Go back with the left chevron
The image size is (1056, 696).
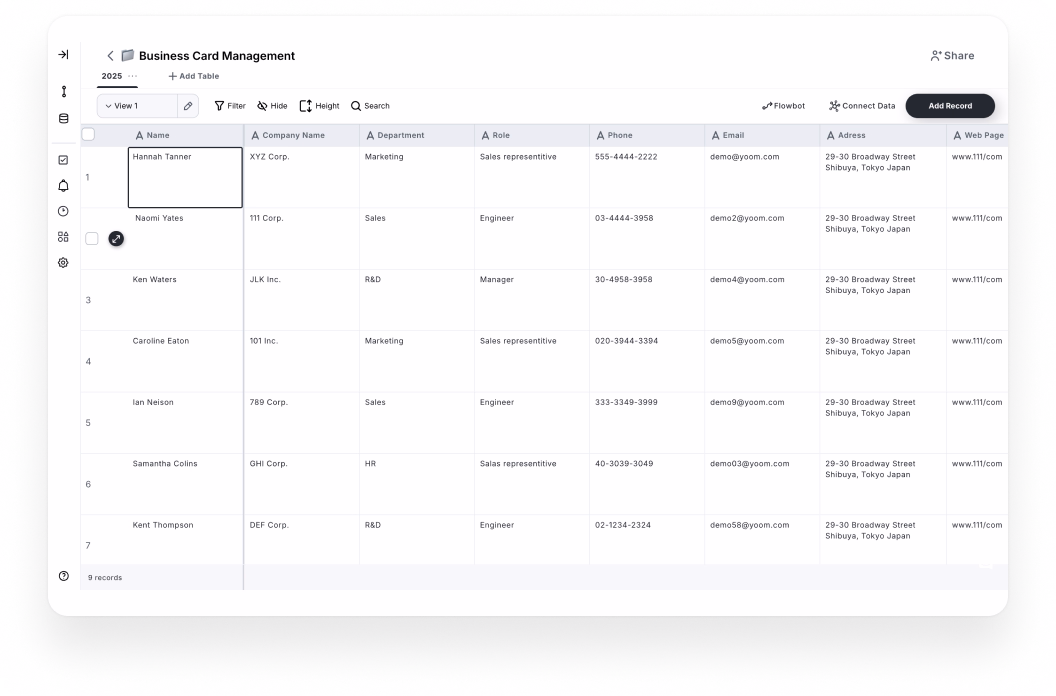coord(110,56)
